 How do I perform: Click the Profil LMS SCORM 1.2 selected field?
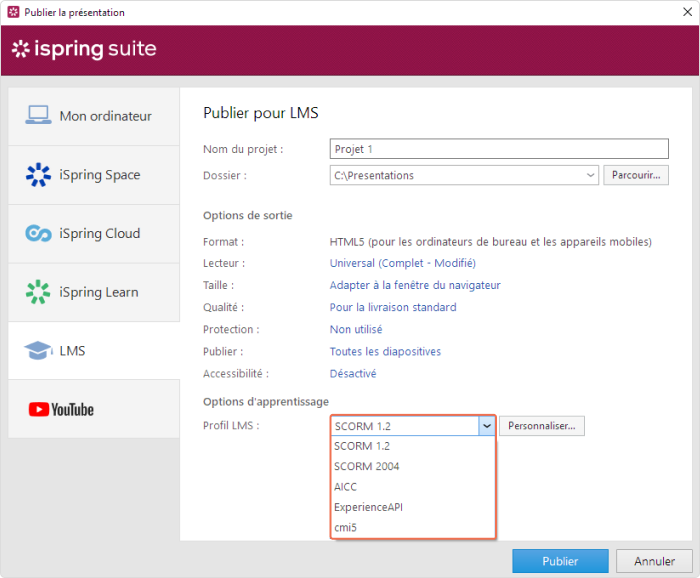coord(405,426)
